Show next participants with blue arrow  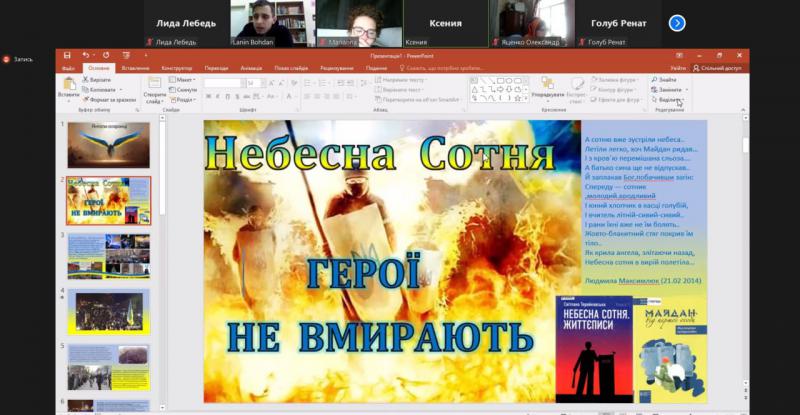[677, 23]
